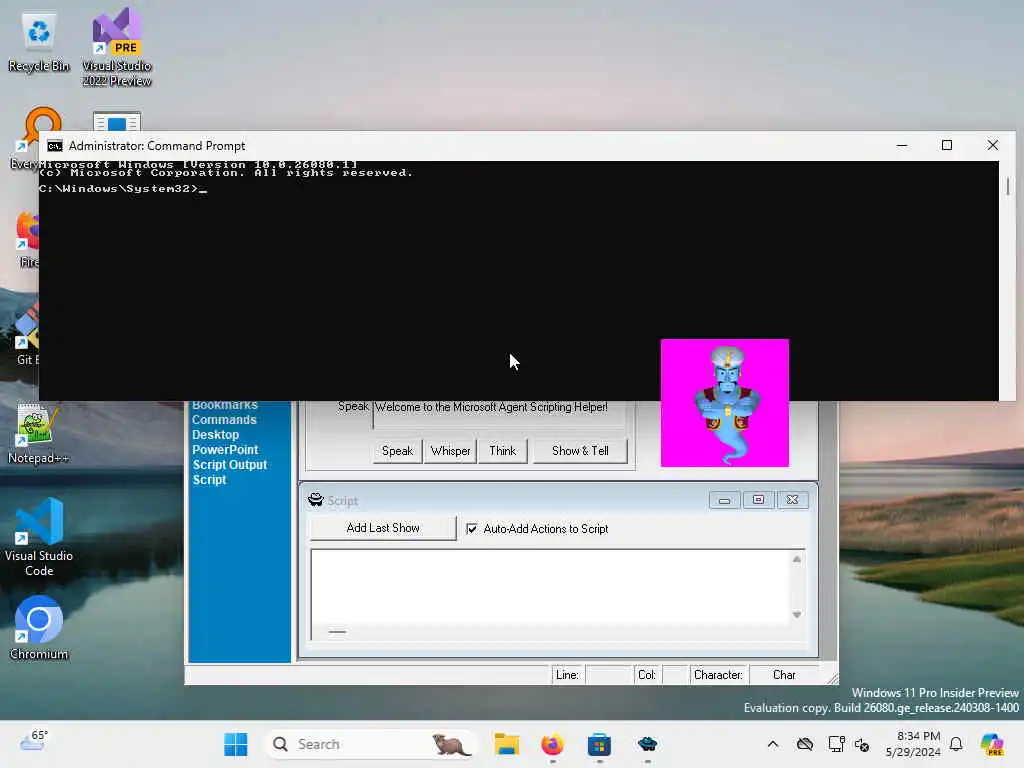Click the Add Last Show button
Screen dimensions: 1024x768
point(383,528)
